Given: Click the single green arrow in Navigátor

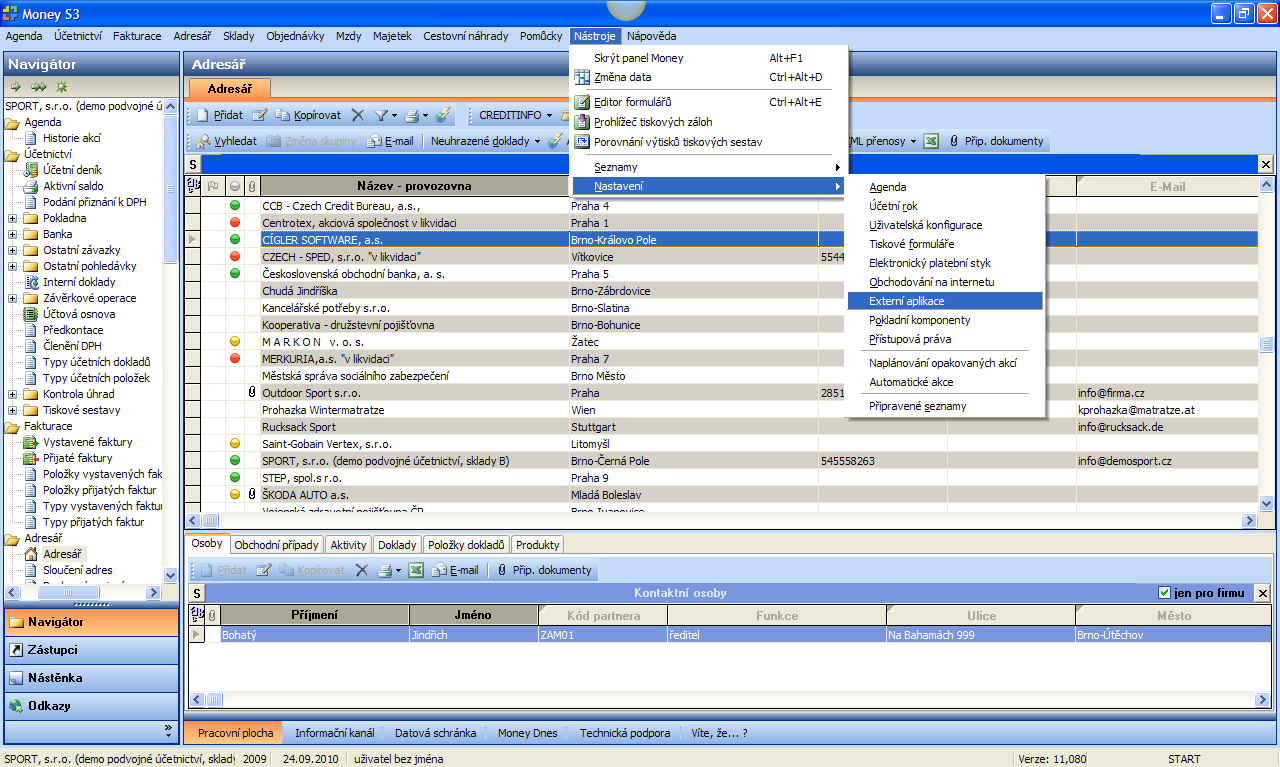Looking at the screenshot, I should 16,87.
